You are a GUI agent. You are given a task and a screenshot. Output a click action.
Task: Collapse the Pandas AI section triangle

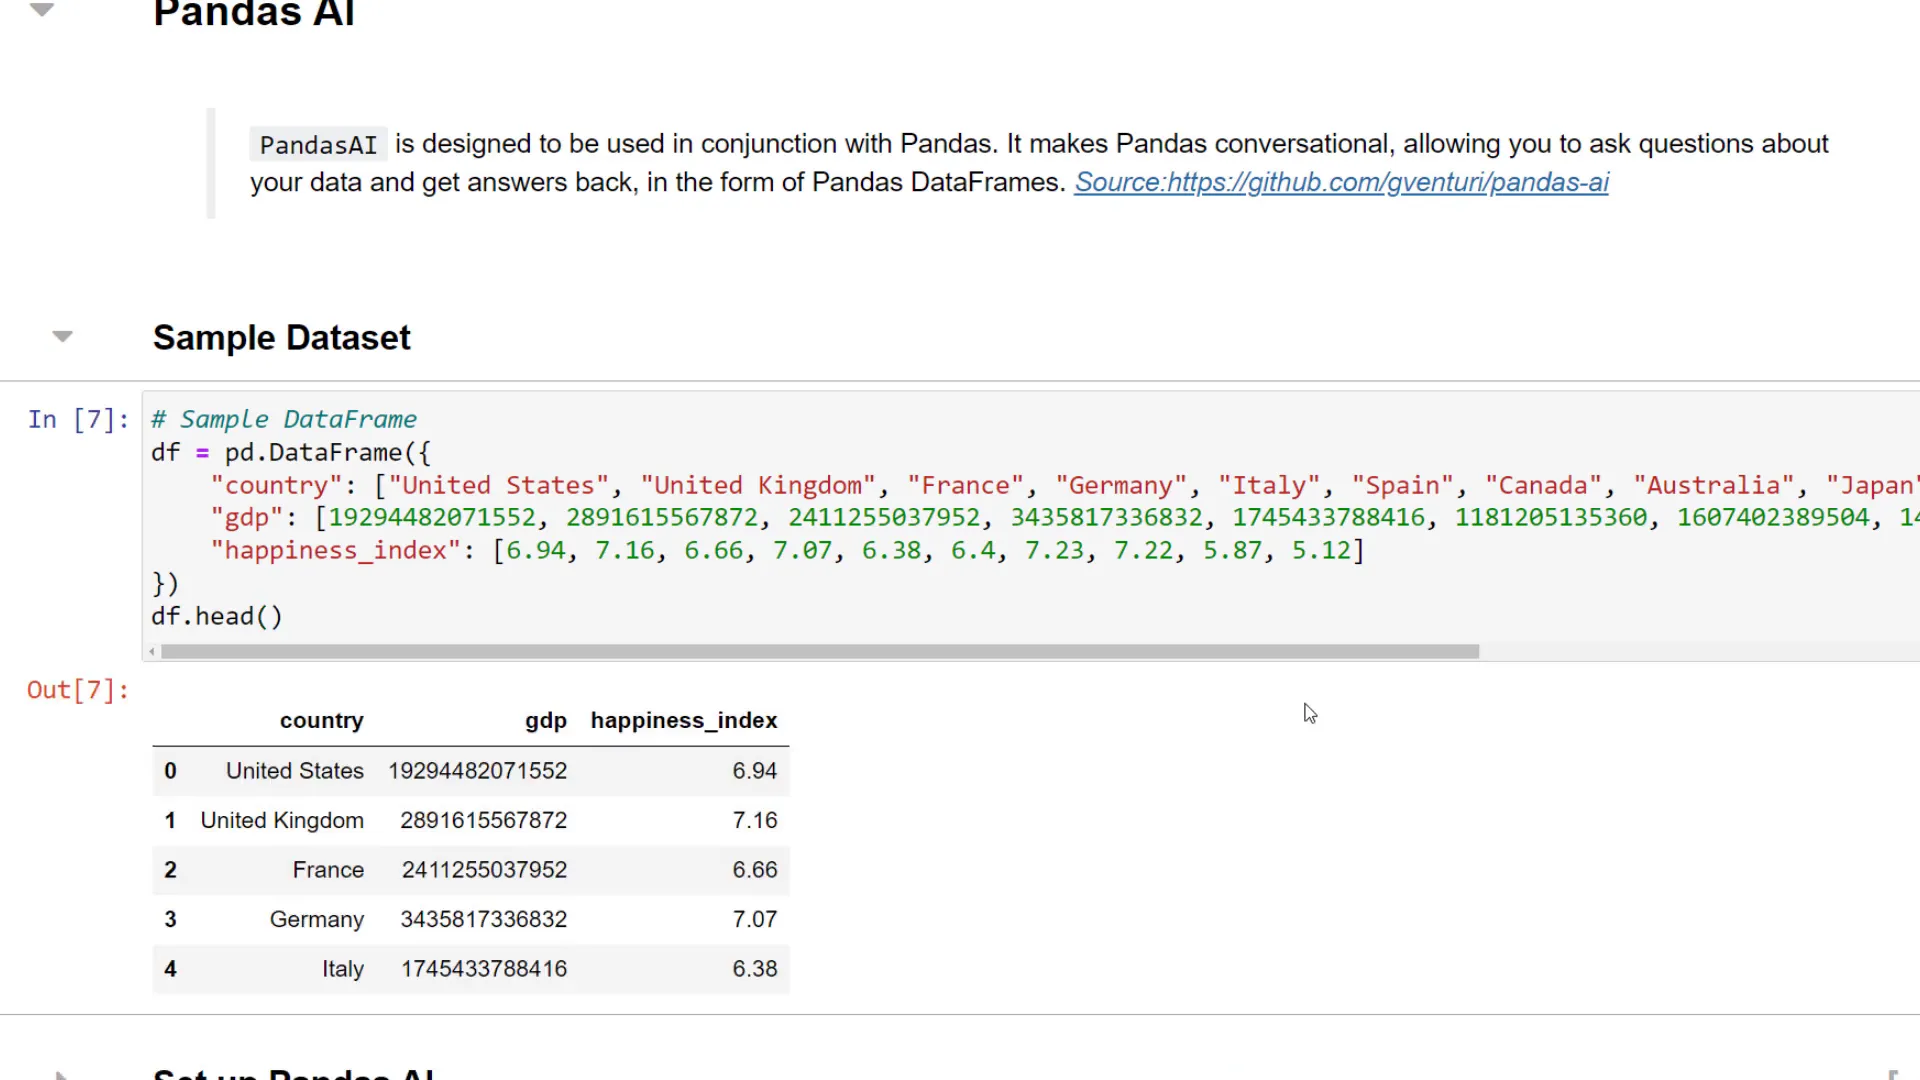click(41, 11)
